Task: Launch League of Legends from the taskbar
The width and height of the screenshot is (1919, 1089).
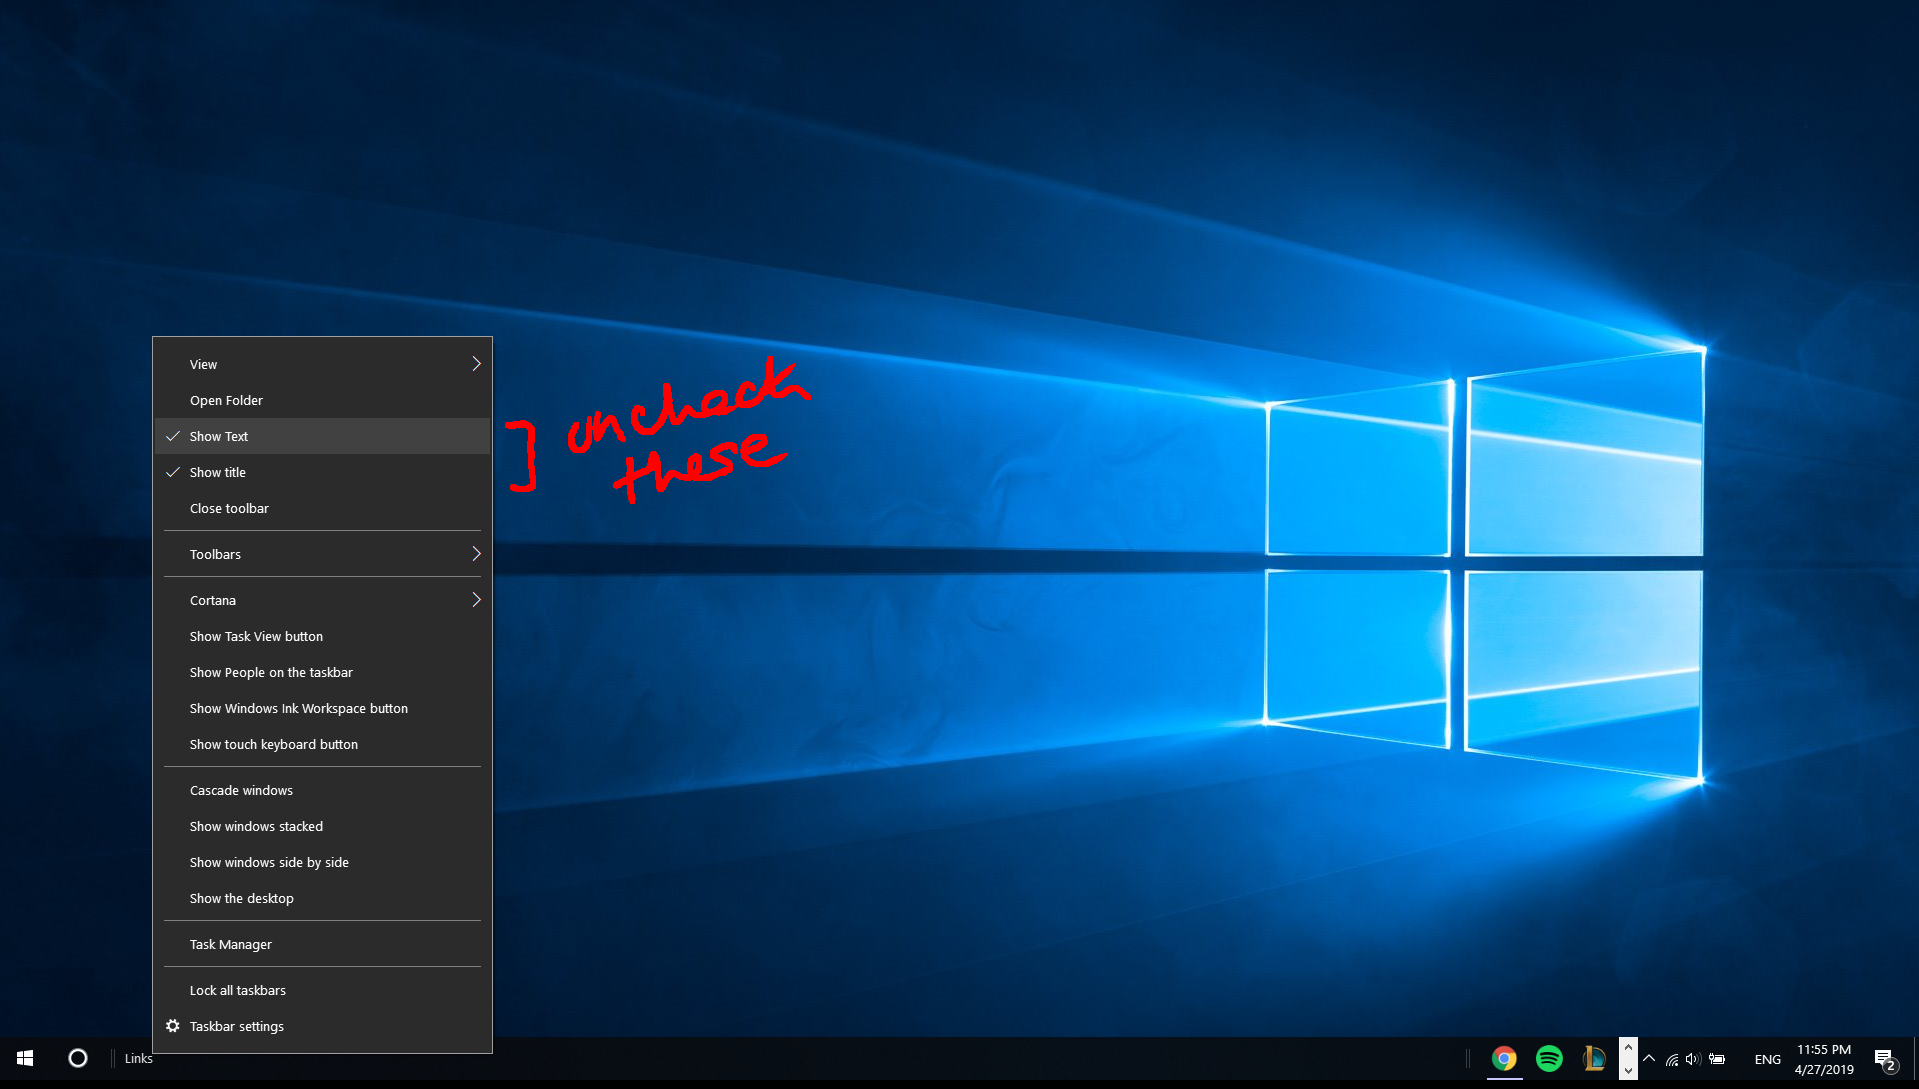Action: (x=1593, y=1058)
